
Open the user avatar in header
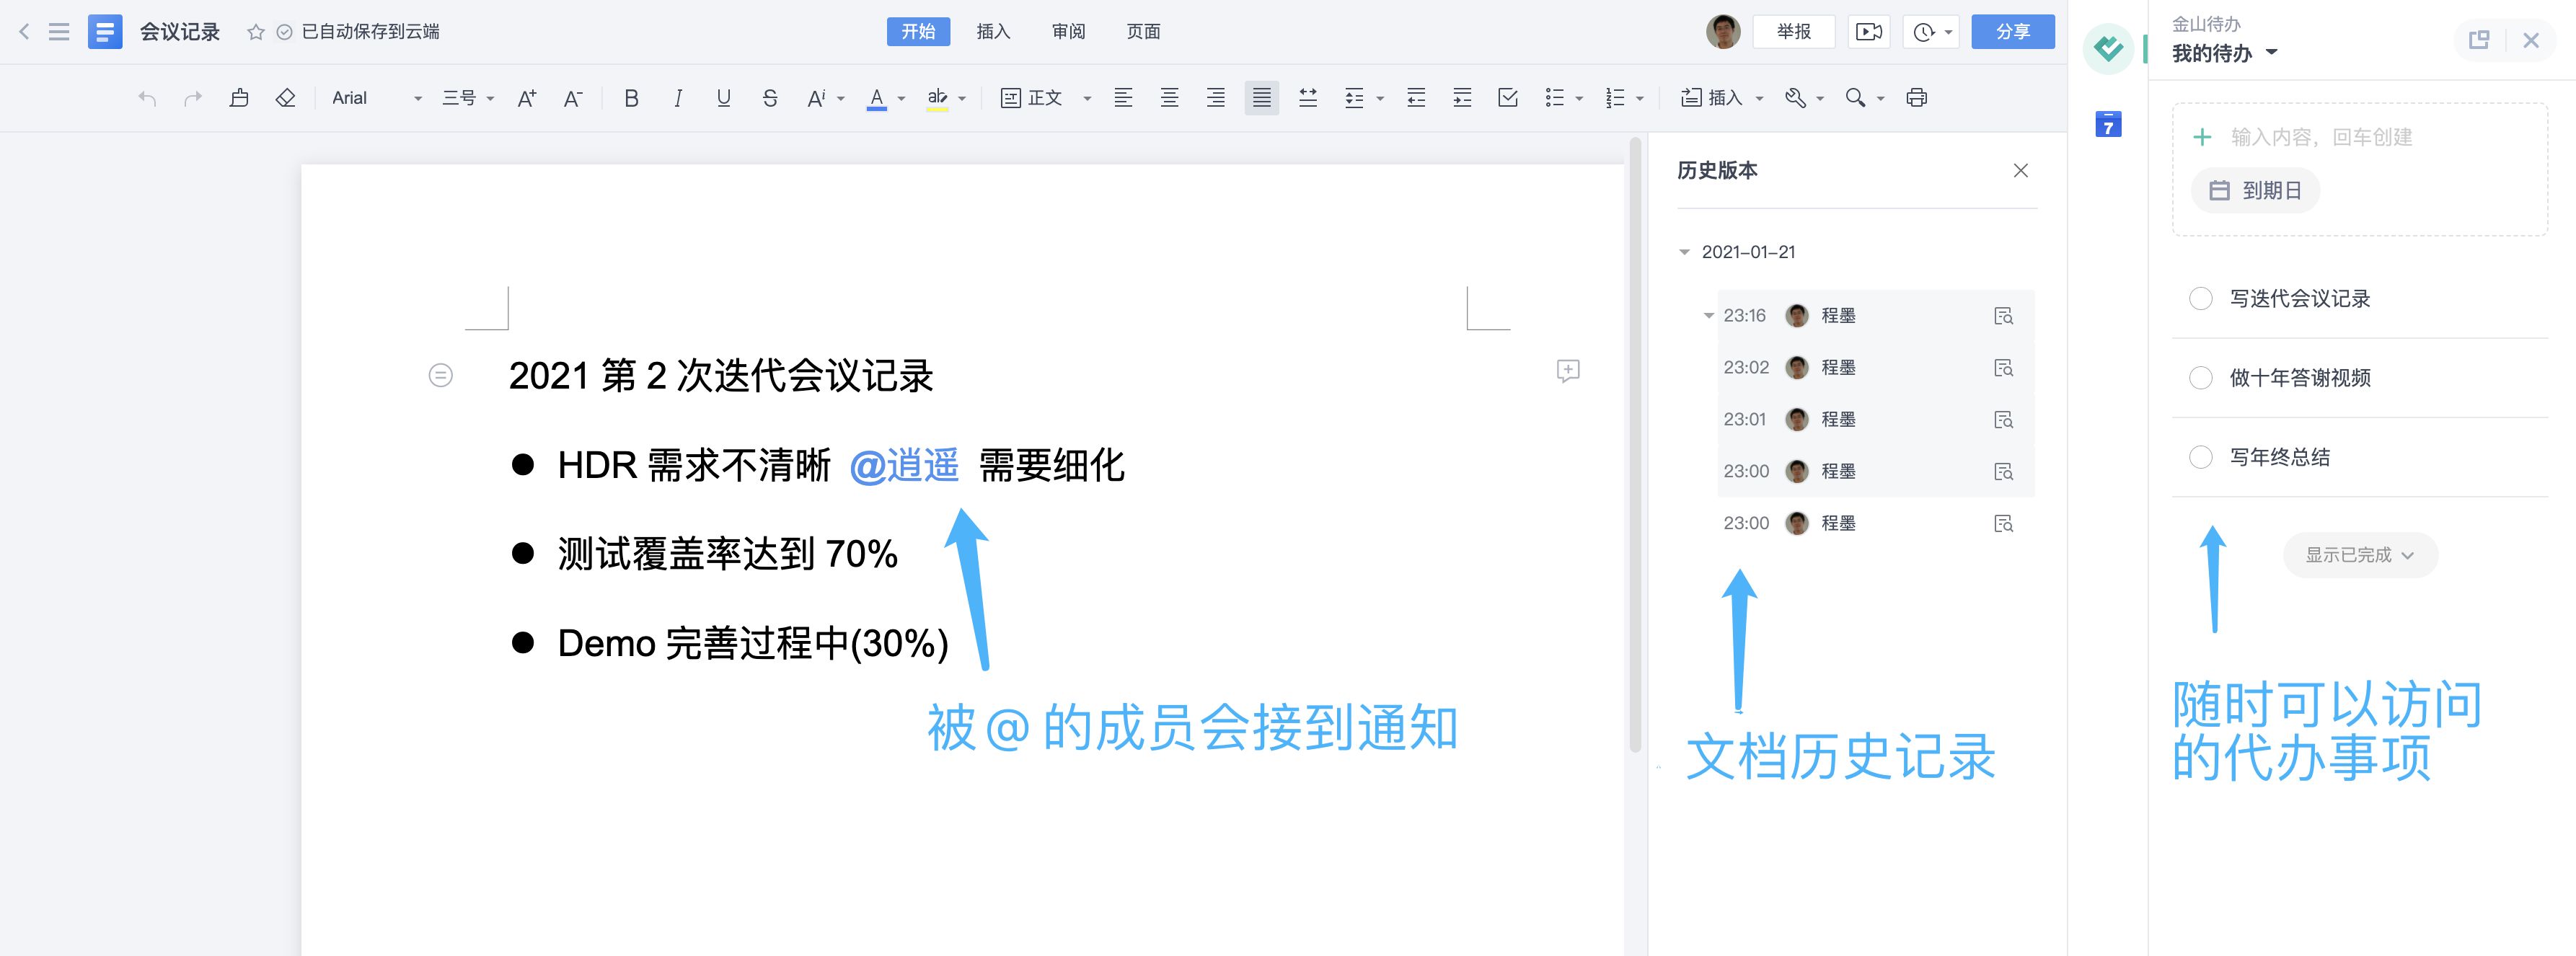click(1723, 32)
